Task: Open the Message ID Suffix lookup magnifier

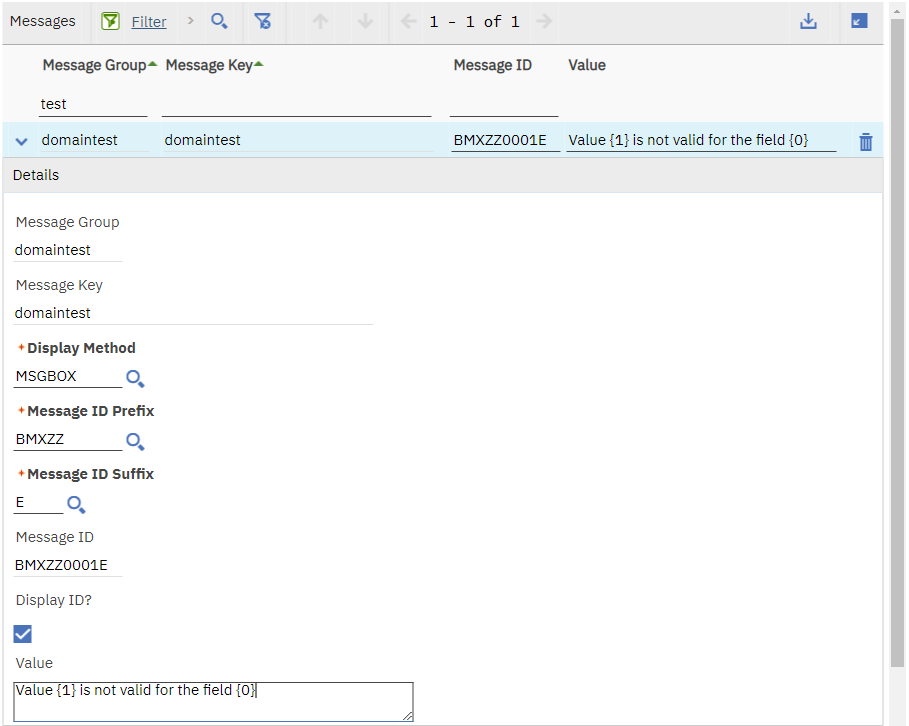Action: coord(76,504)
